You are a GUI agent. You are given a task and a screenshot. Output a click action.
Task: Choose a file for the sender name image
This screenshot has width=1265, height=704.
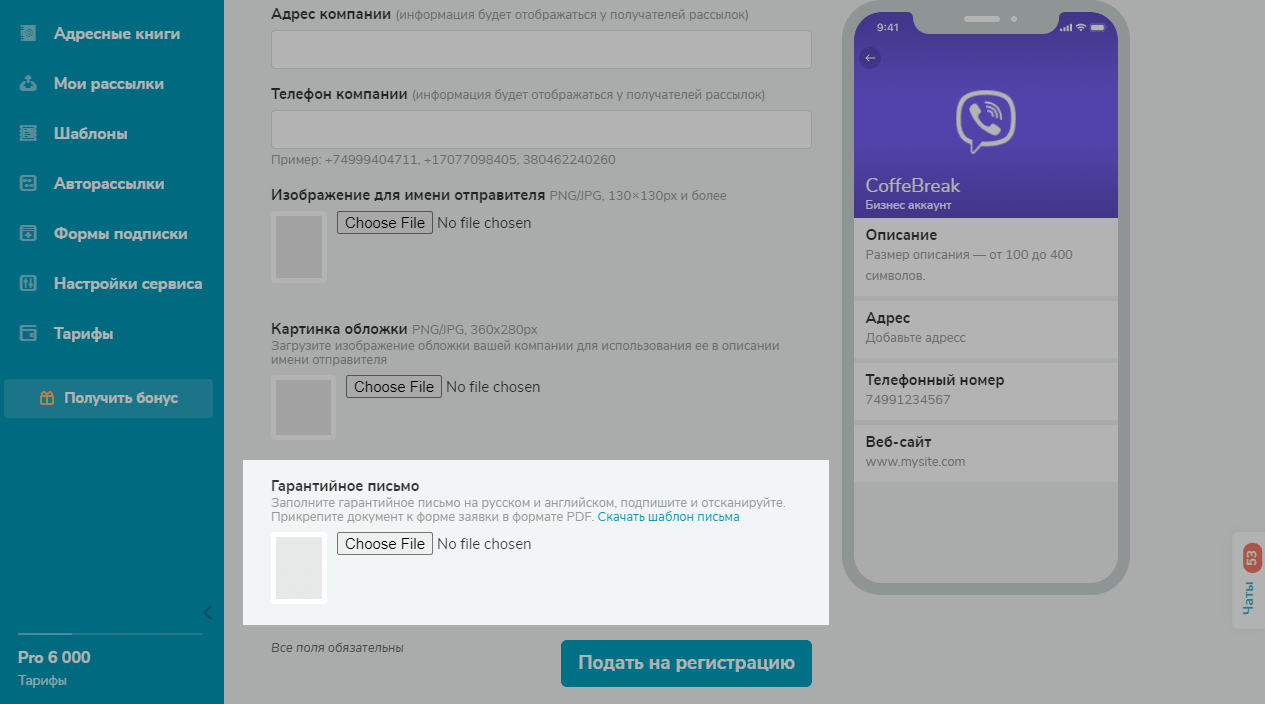tap(385, 223)
